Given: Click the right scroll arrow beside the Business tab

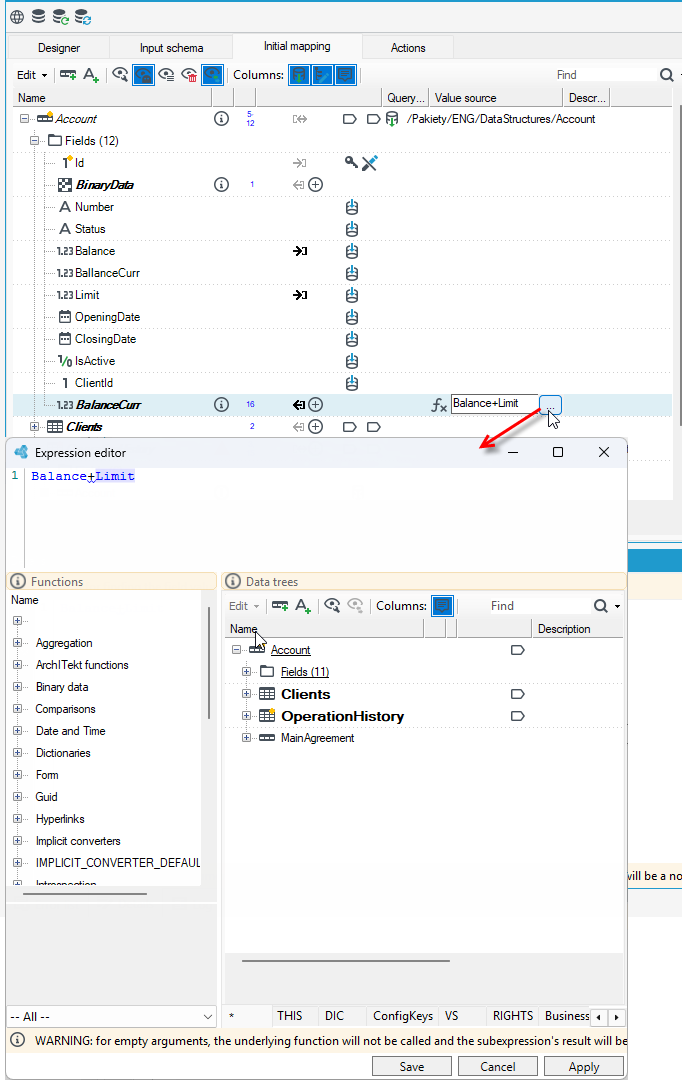Looking at the screenshot, I should click(x=616, y=1017).
